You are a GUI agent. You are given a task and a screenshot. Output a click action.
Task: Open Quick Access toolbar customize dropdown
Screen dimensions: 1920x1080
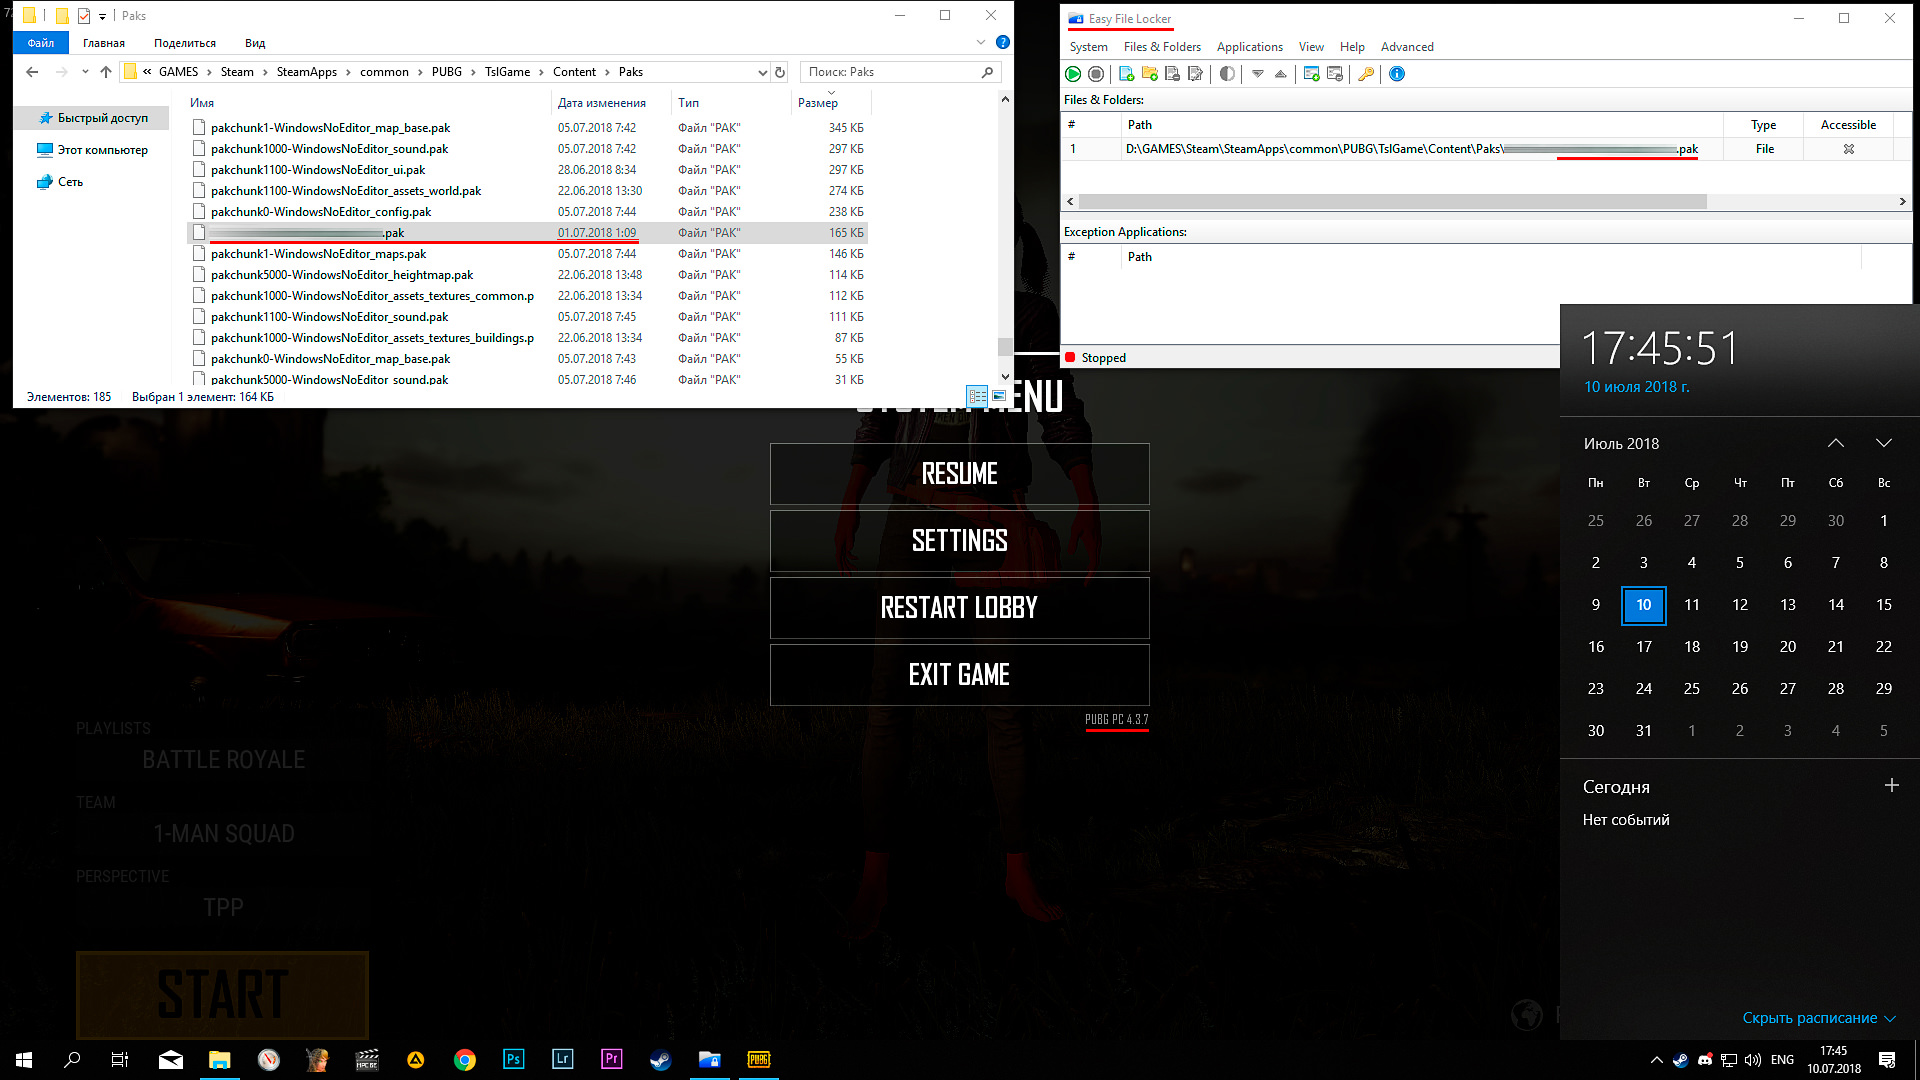click(102, 16)
